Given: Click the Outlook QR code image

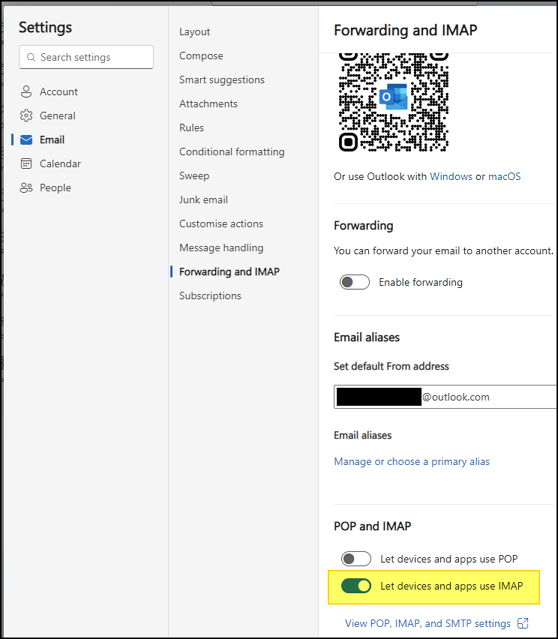Looking at the screenshot, I should click(x=393, y=102).
